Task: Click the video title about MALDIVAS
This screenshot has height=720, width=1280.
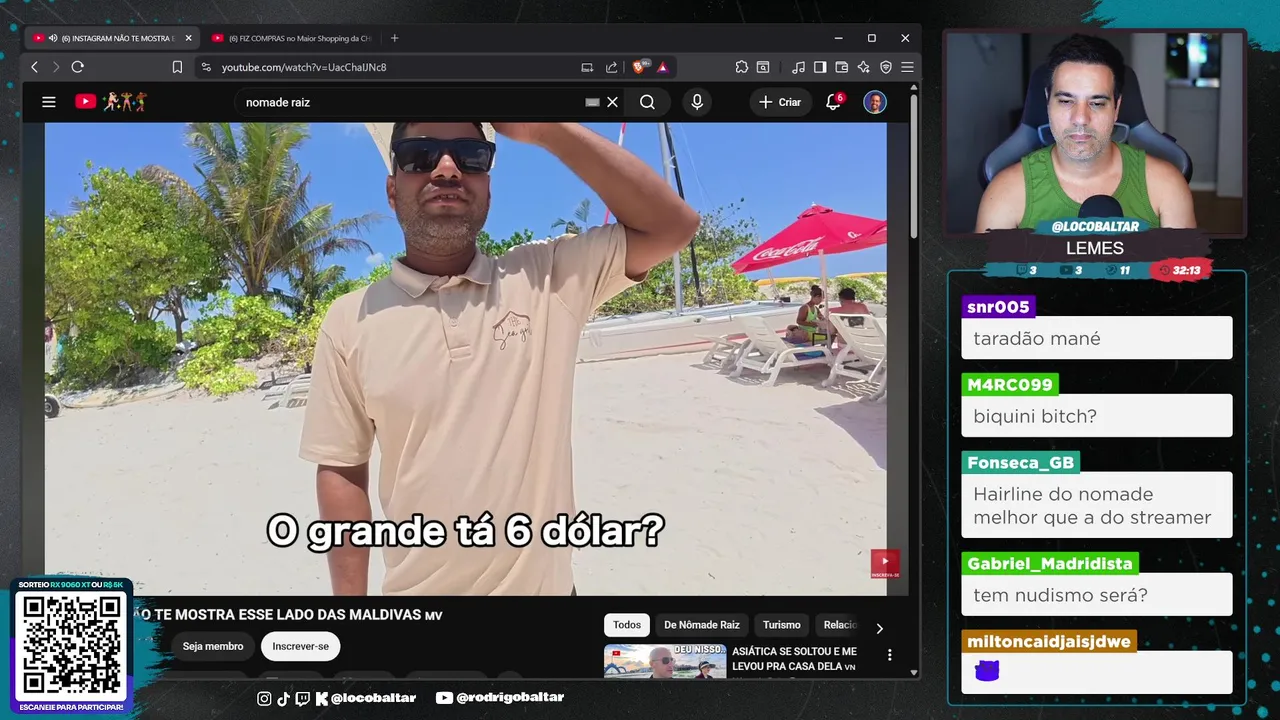Action: [290, 615]
